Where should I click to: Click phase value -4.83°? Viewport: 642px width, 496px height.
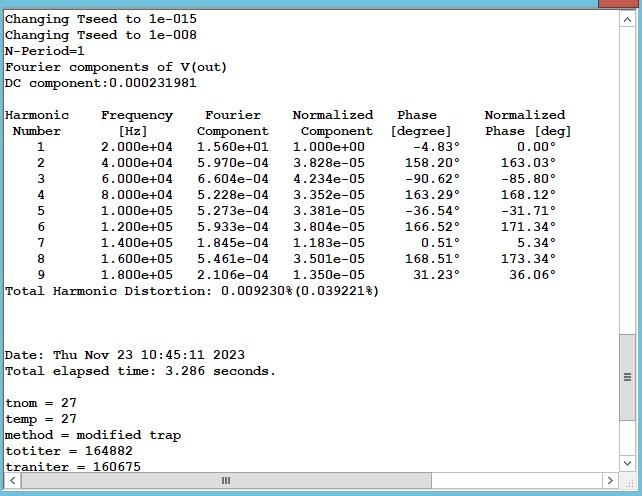point(437,147)
